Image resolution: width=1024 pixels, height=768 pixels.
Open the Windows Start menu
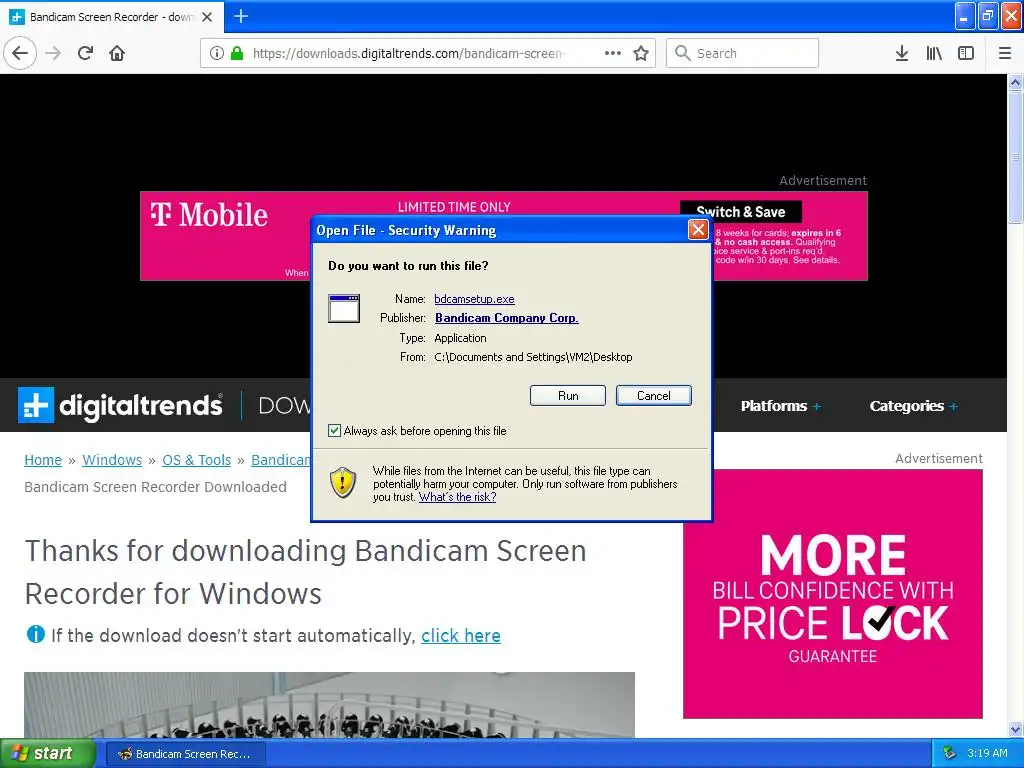48,754
